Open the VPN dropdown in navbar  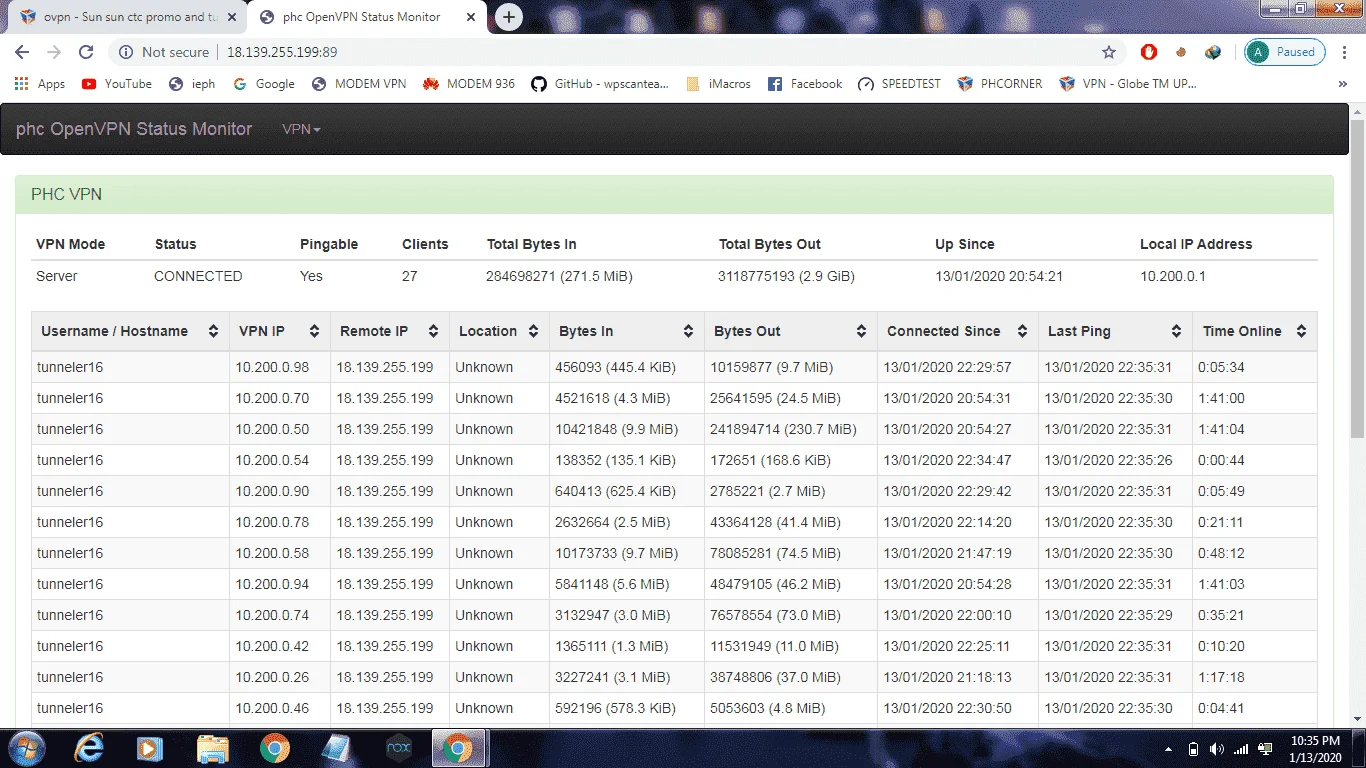(301, 129)
